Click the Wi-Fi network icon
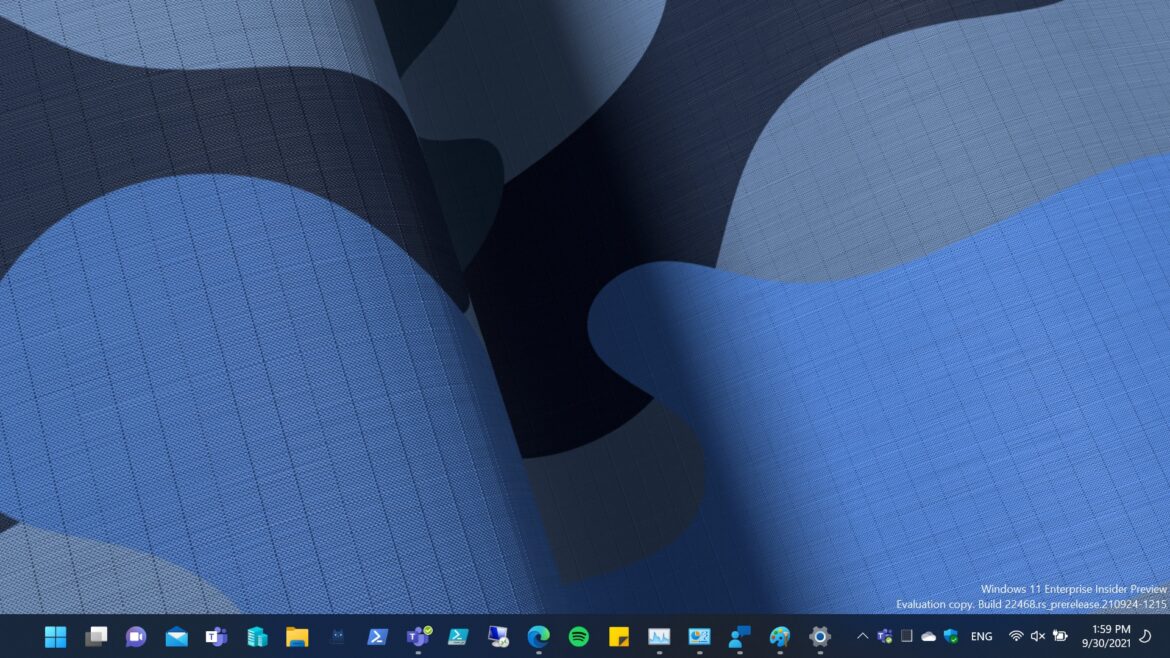Screen dimensions: 1170x658 1016,636
